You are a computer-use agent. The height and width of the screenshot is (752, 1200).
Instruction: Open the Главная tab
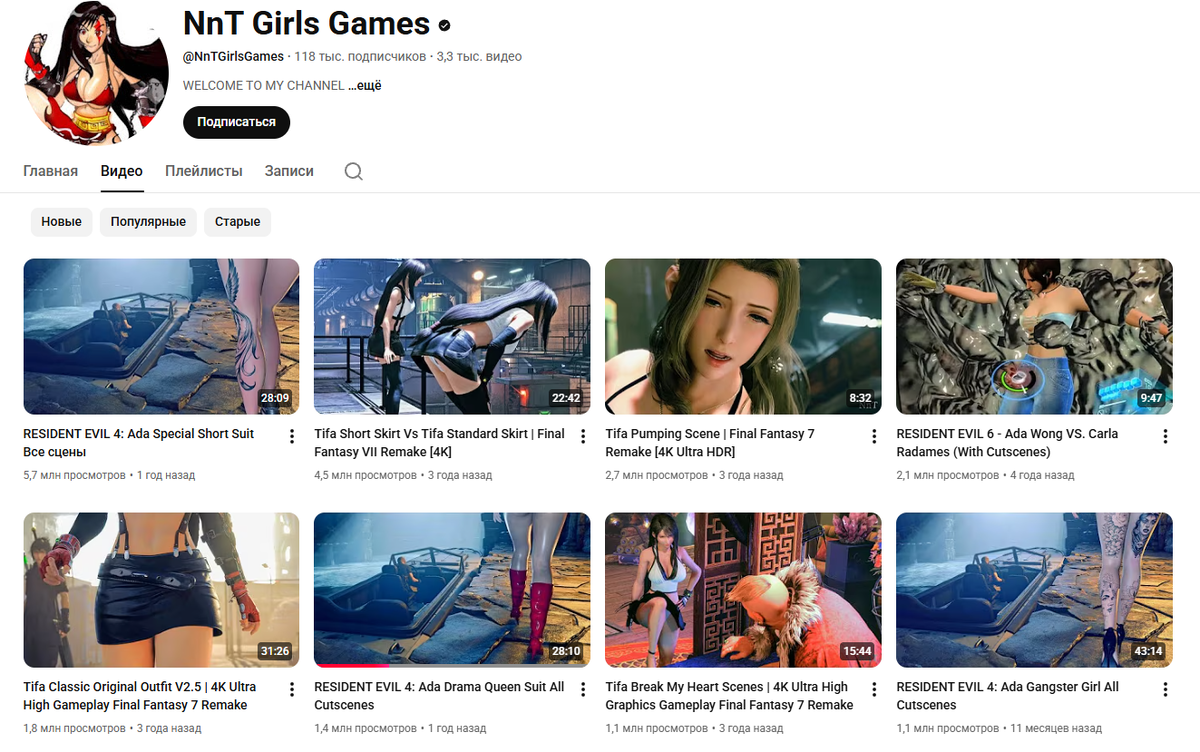50,171
